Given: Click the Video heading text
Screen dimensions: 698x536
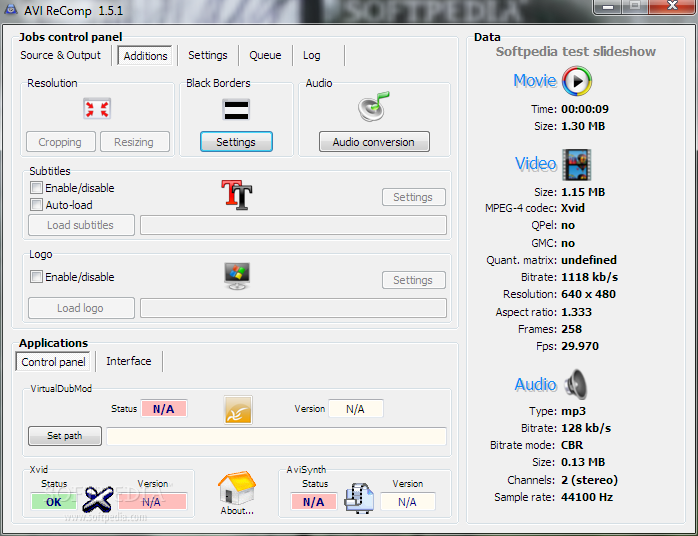Looking at the screenshot, I should (x=536, y=164).
